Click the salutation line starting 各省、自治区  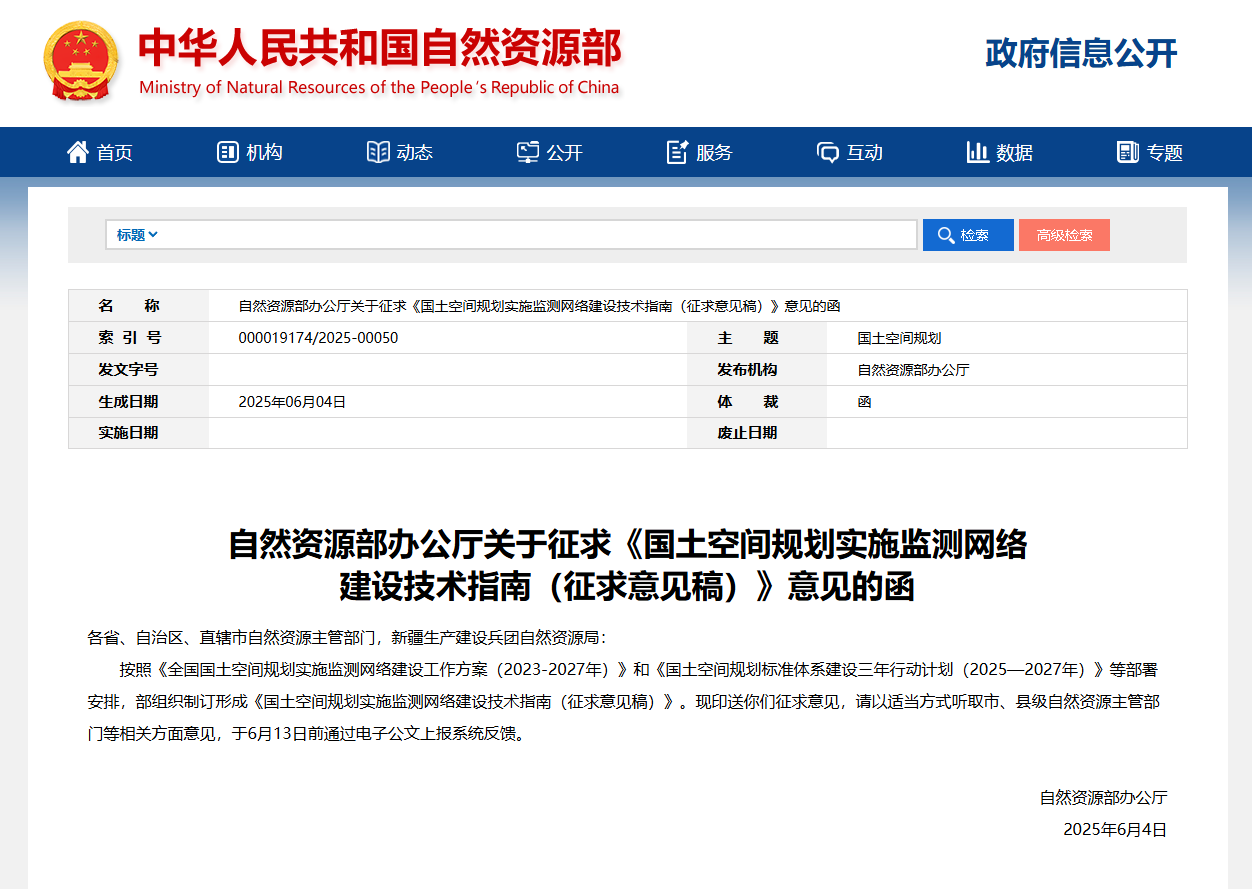347,637
